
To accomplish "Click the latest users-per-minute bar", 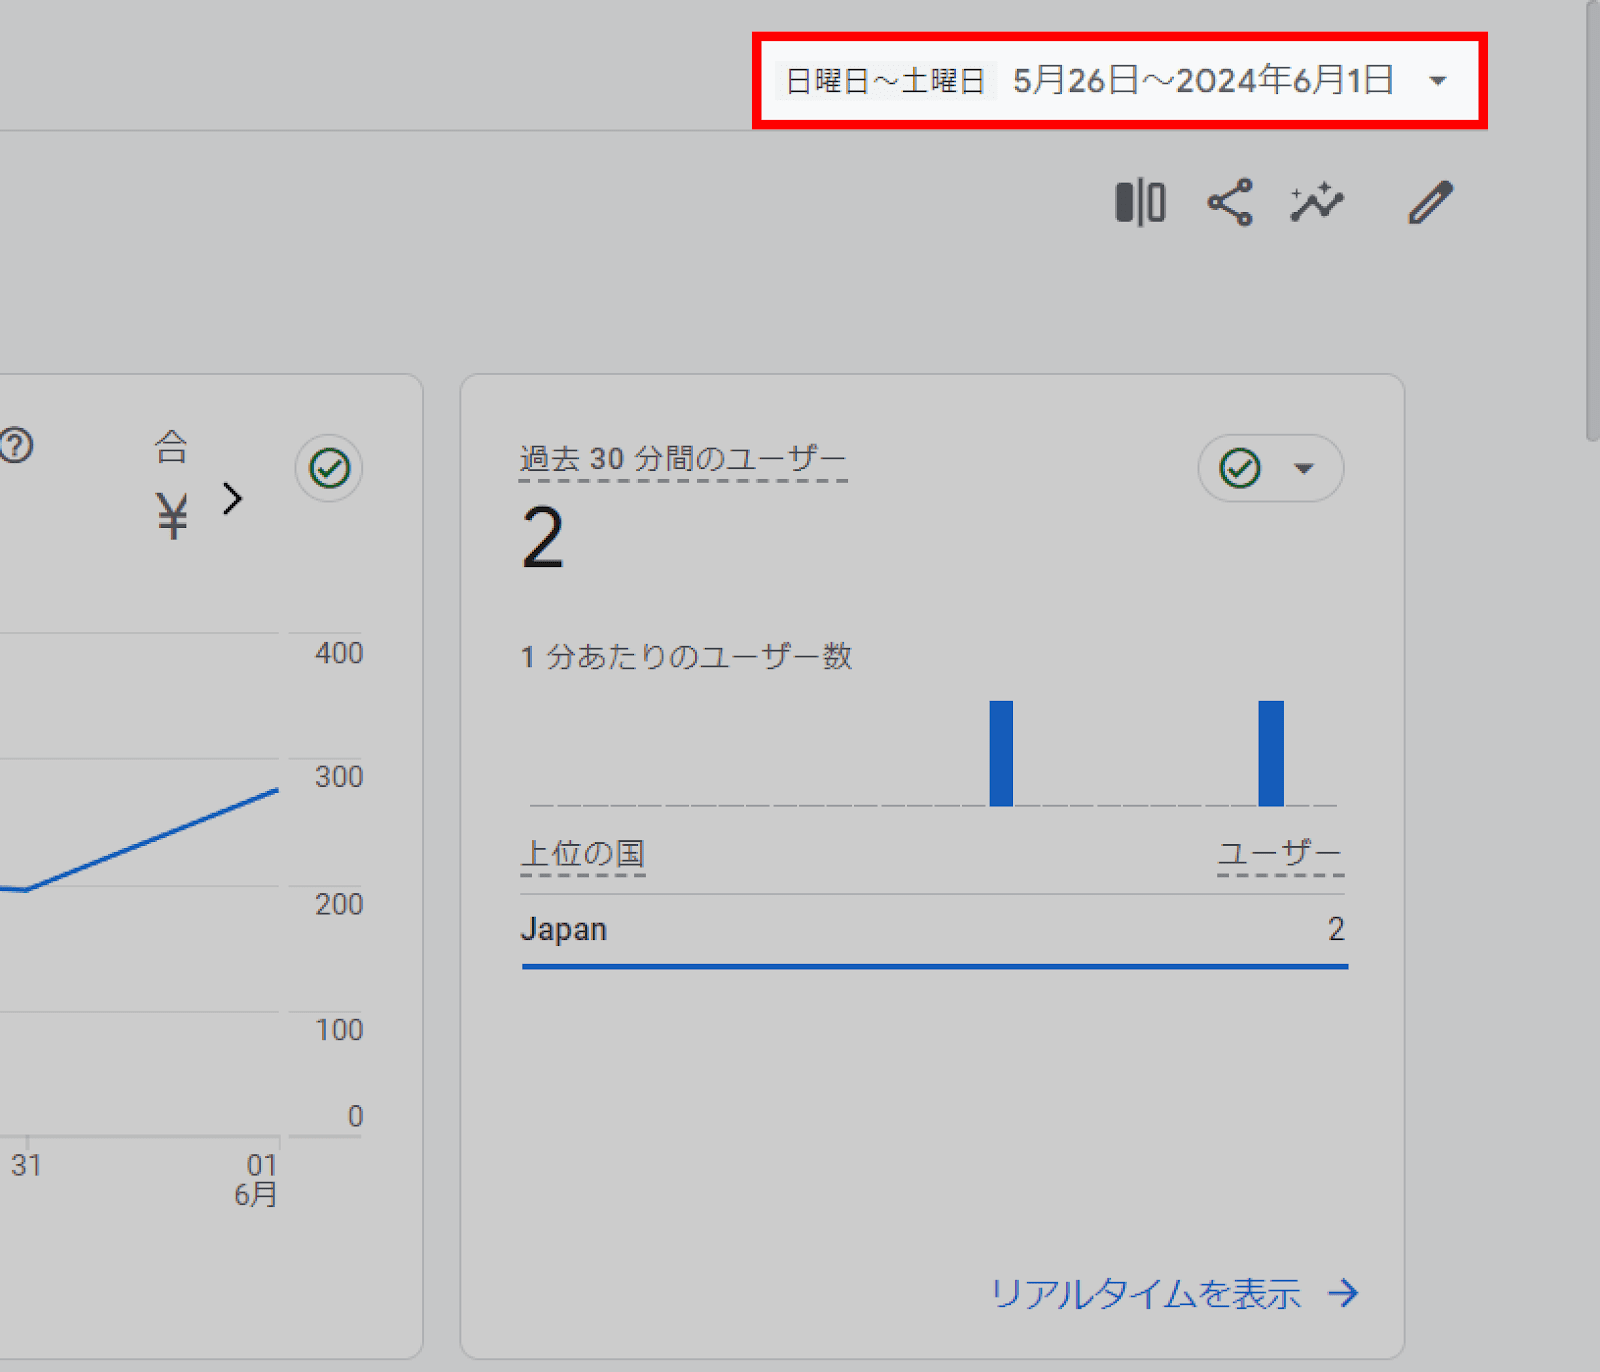I will (x=1271, y=753).
